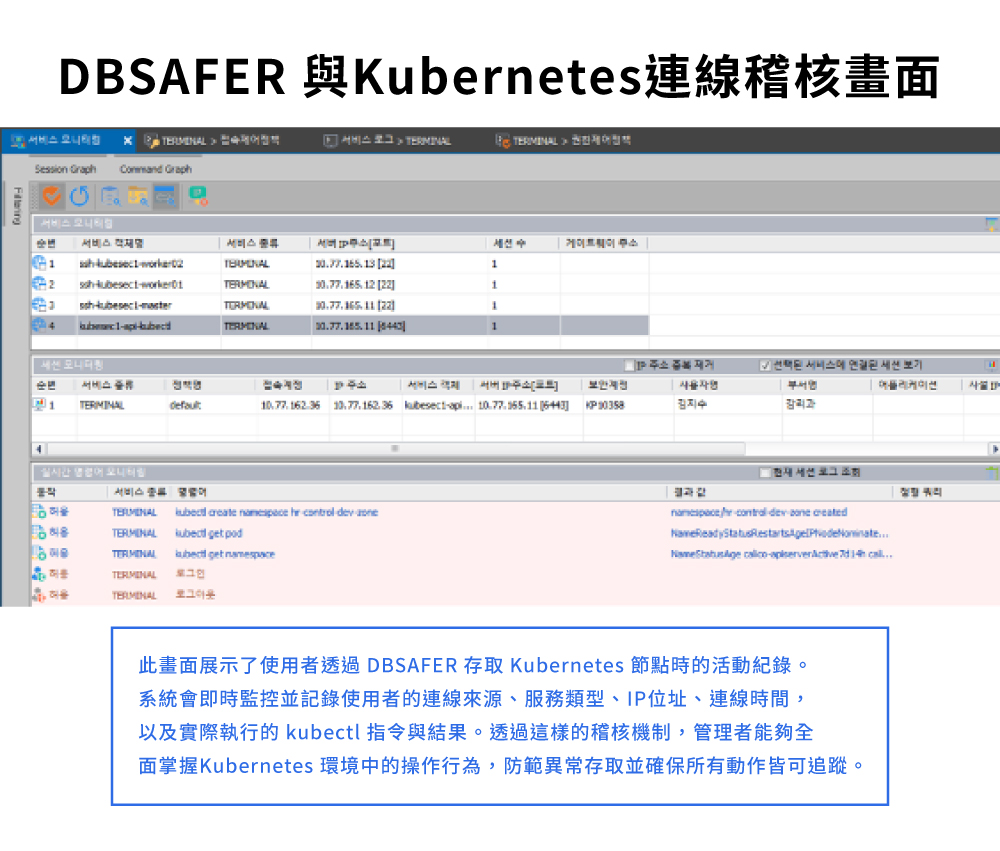The height and width of the screenshot is (851, 1000).
Task: Click the 10.77.165.11 [22] server address cell
Action: (355, 306)
